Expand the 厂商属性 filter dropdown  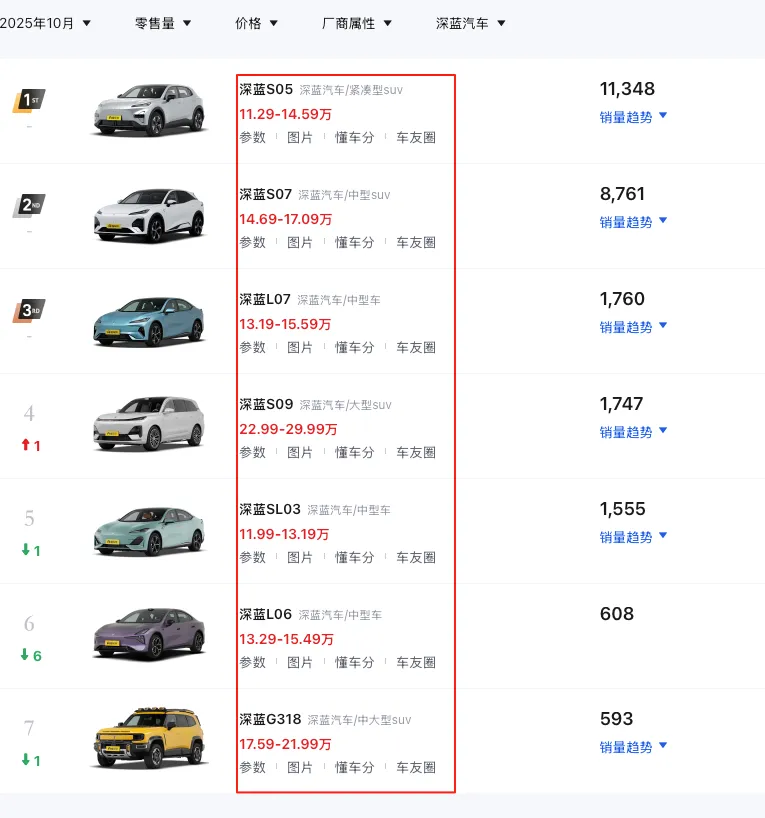point(357,23)
